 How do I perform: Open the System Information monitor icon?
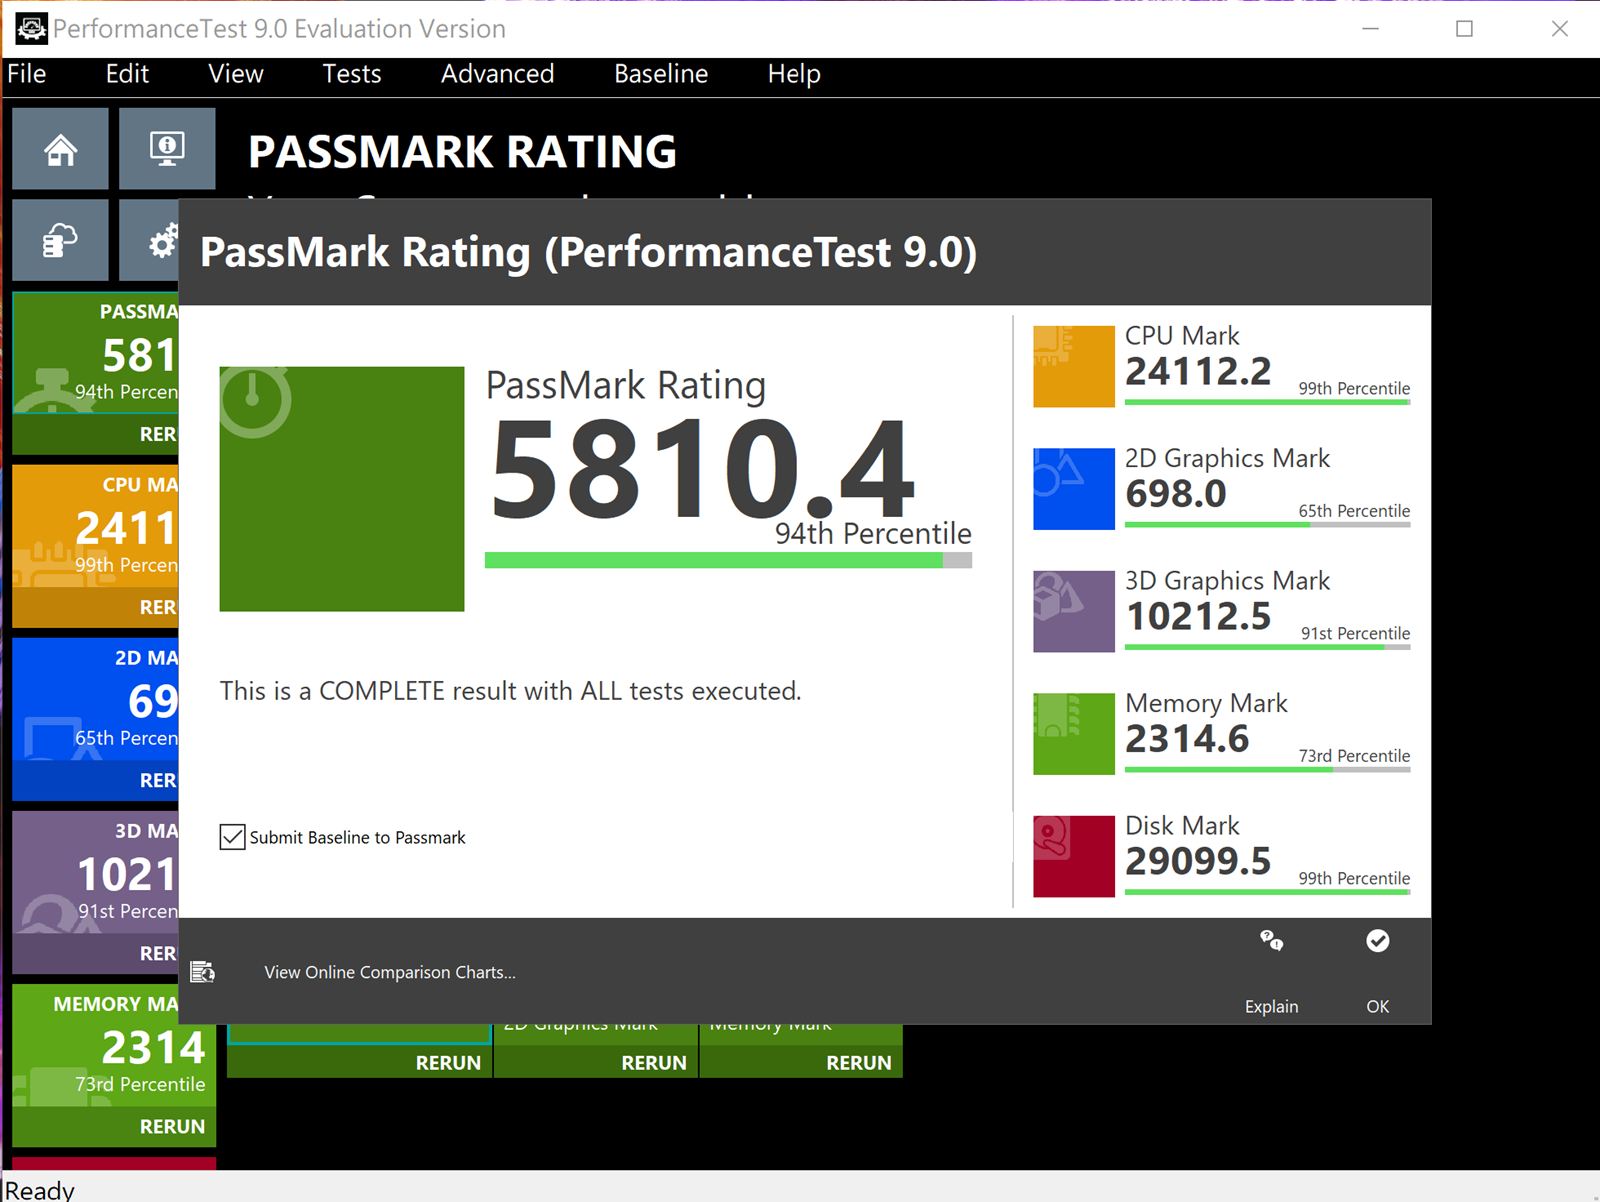tap(167, 149)
